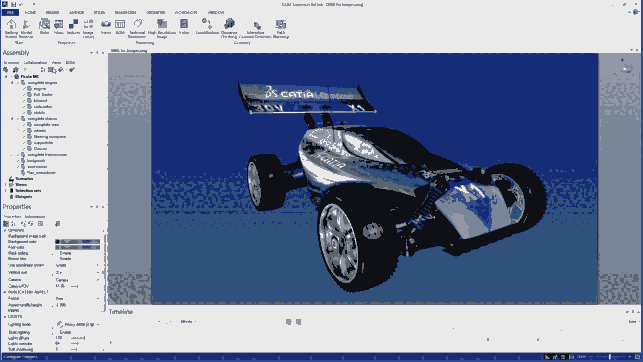643x362 pixels.
Task: Toggle visibility check for complete engine
Action: [x=18, y=82]
